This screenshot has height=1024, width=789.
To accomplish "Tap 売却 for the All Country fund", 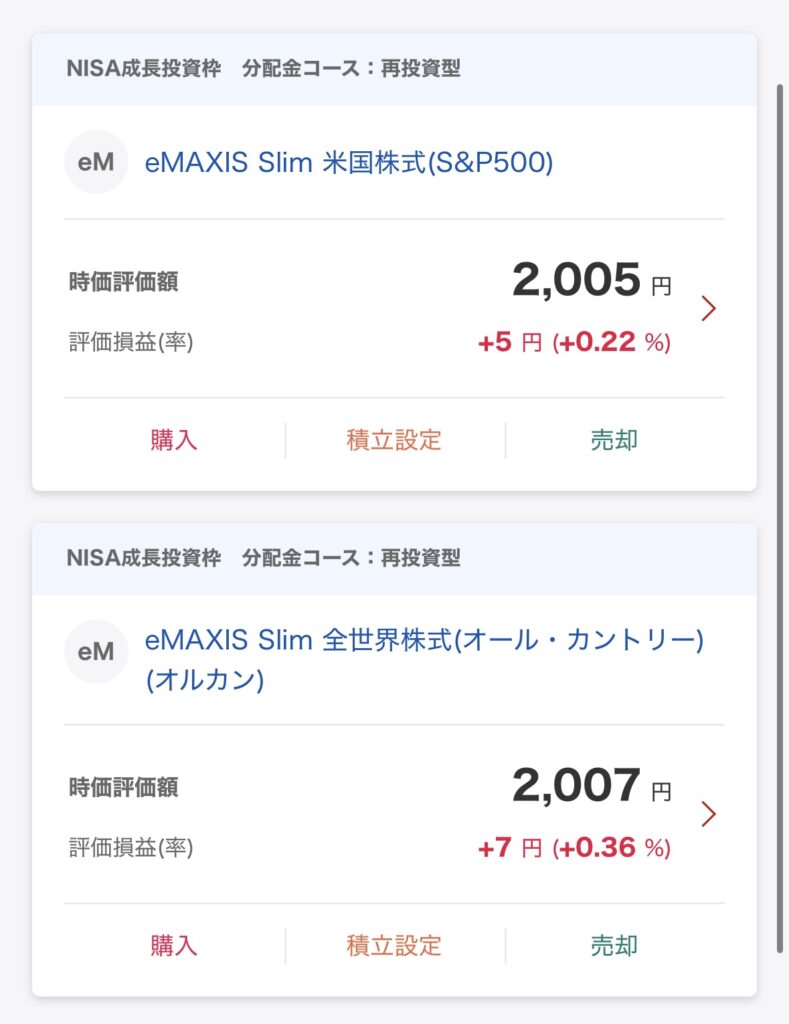I will point(614,945).
